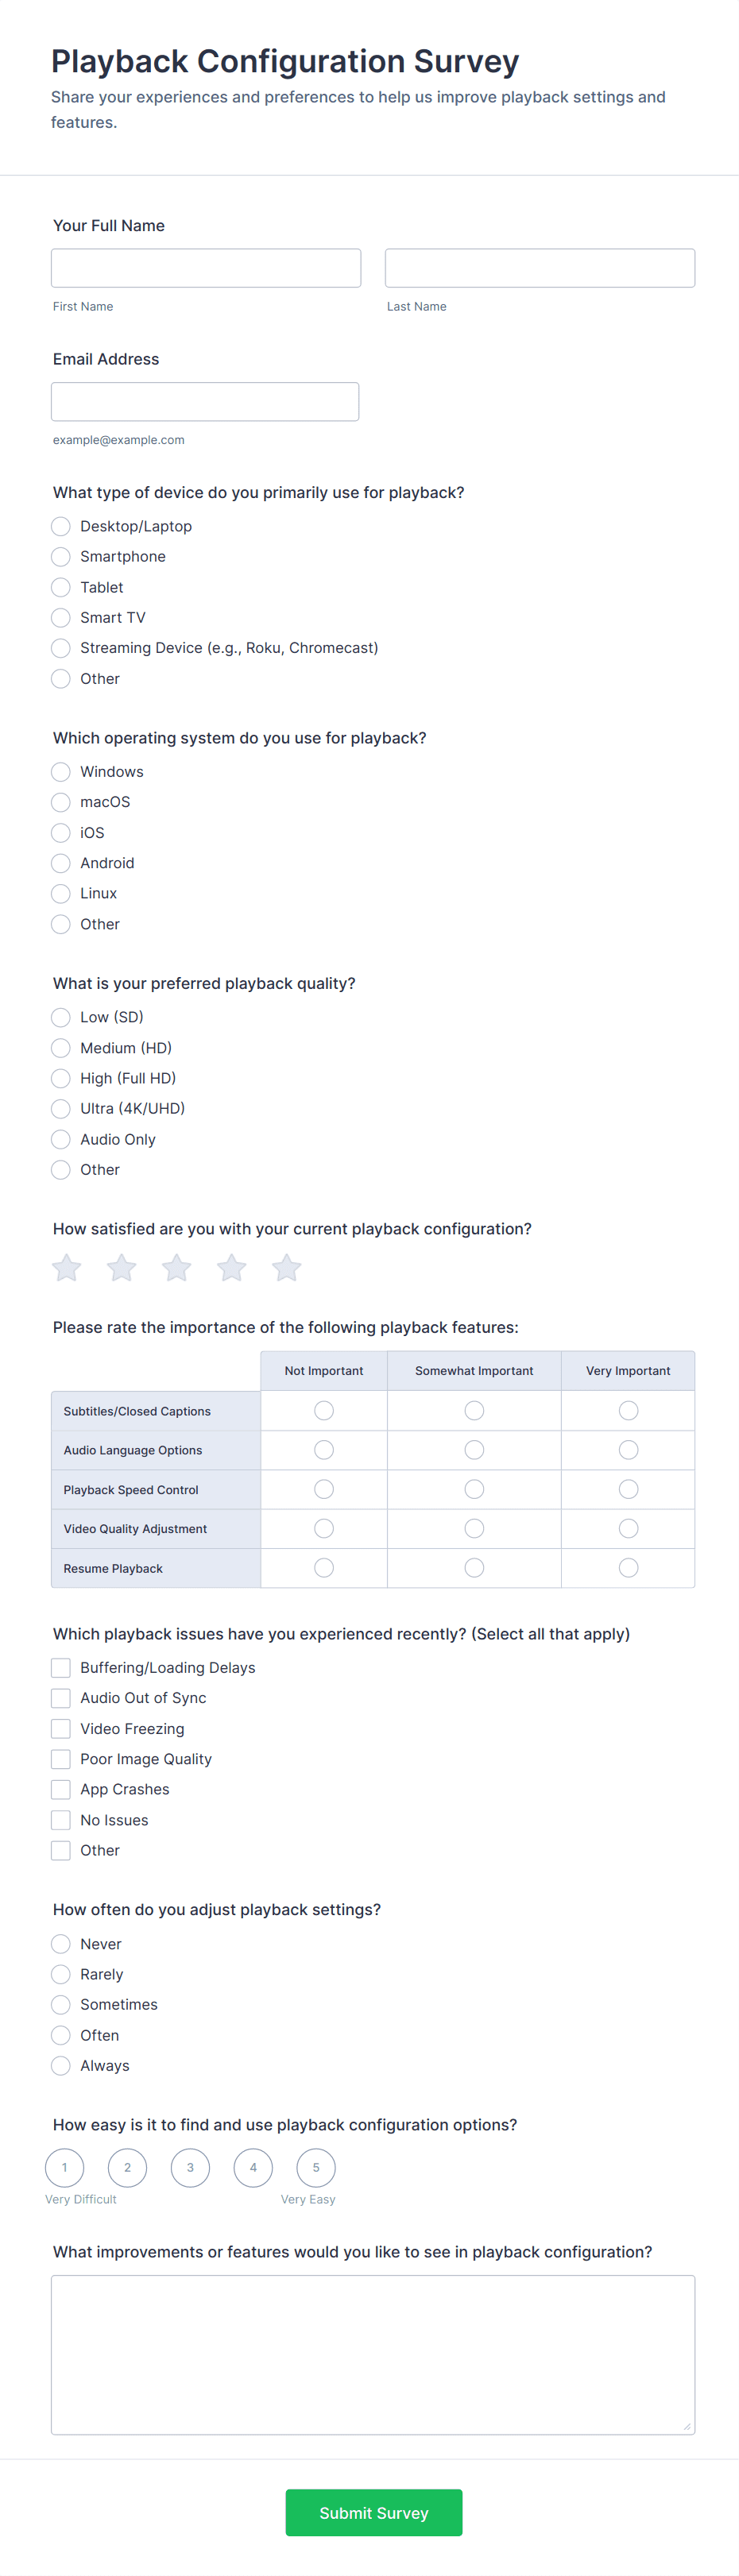Click the First Name input field
The width and height of the screenshot is (739, 2576).
206,268
